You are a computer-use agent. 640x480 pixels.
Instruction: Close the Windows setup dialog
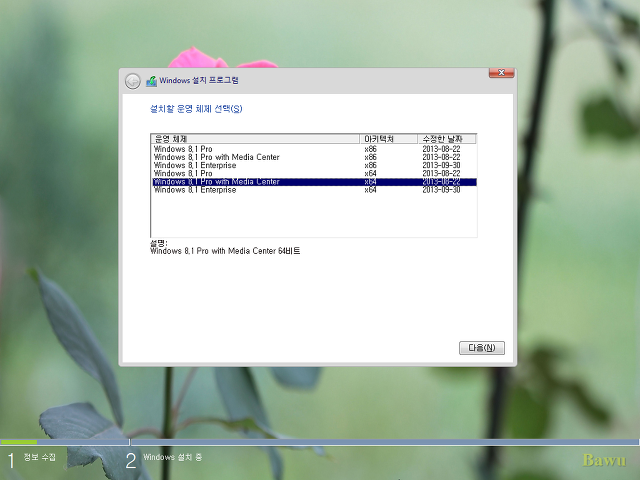[x=501, y=73]
